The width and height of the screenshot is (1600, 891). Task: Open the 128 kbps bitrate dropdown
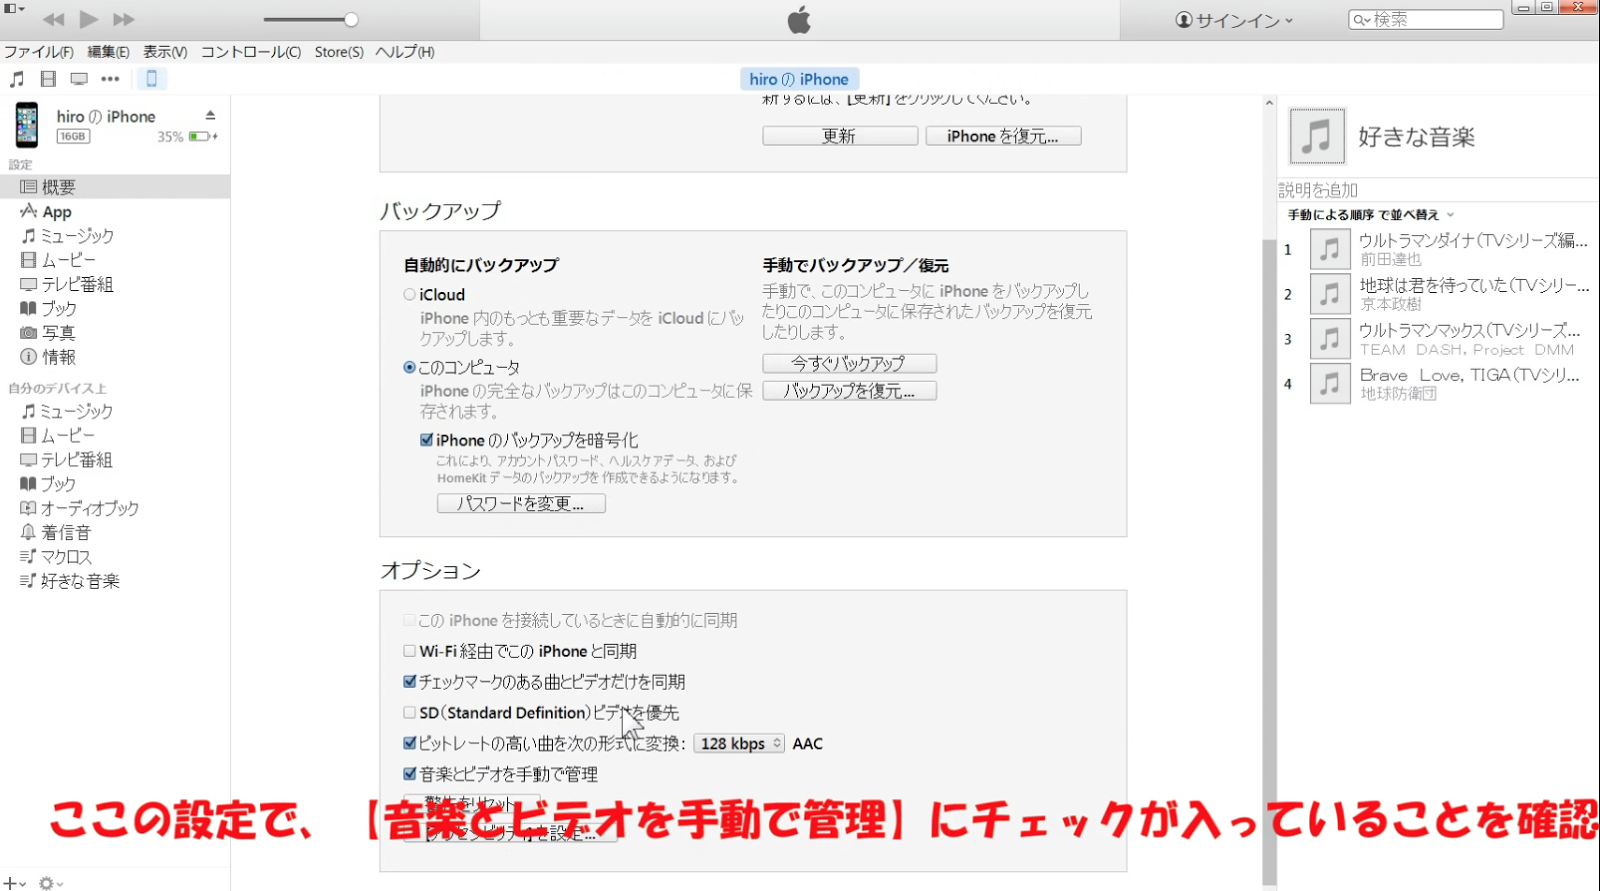point(739,743)
